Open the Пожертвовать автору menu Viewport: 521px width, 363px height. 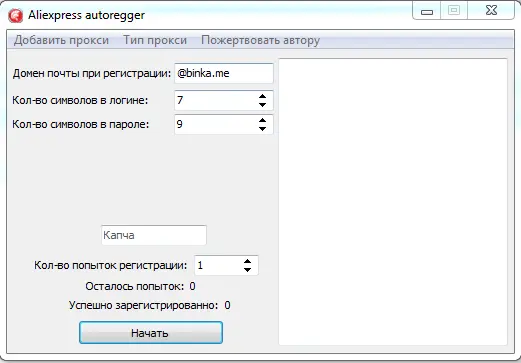pyautogui.click(x=260, y=40)
